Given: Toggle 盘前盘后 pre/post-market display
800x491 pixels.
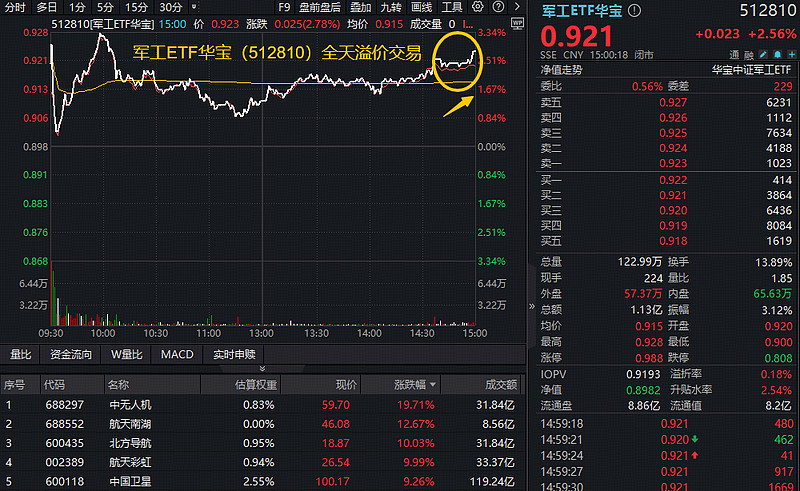Looking at the screenshot, I should tap(320, 7).
